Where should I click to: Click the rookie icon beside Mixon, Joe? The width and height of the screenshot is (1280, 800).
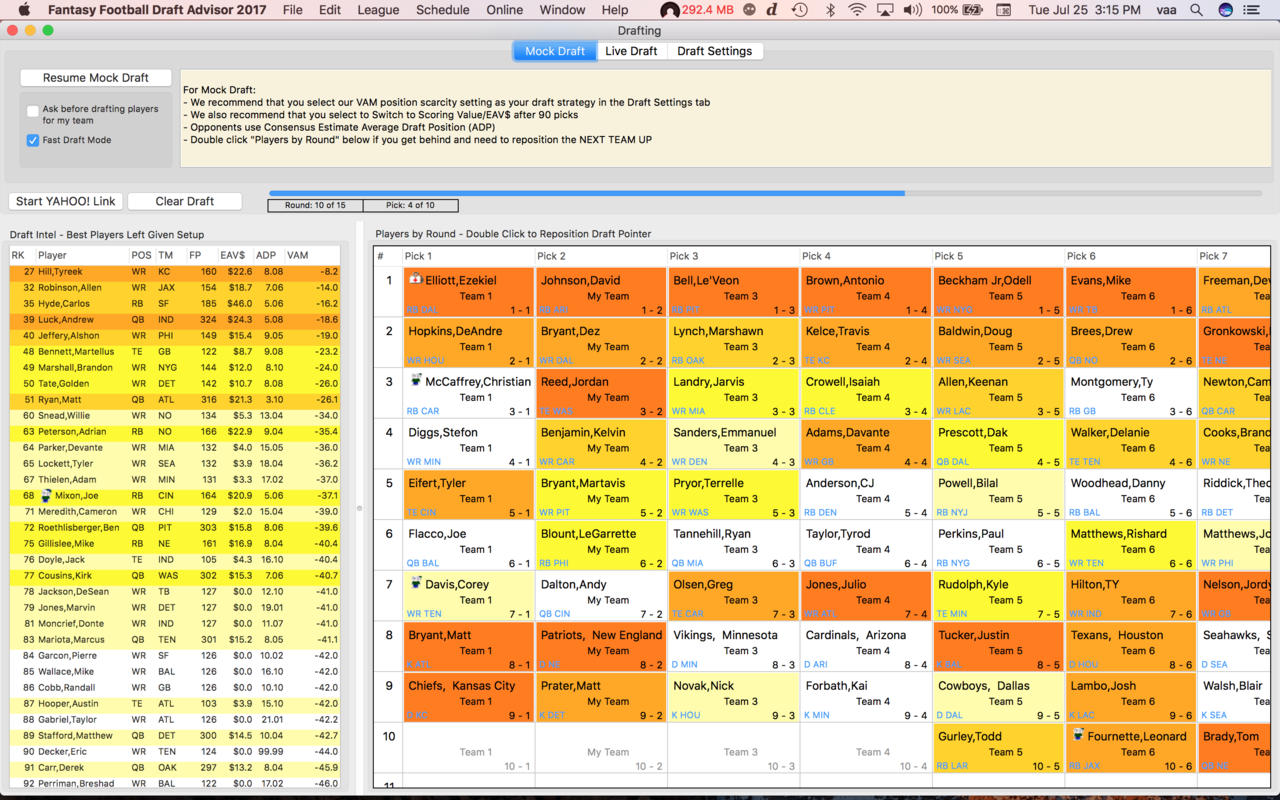[x=46, y=495]
